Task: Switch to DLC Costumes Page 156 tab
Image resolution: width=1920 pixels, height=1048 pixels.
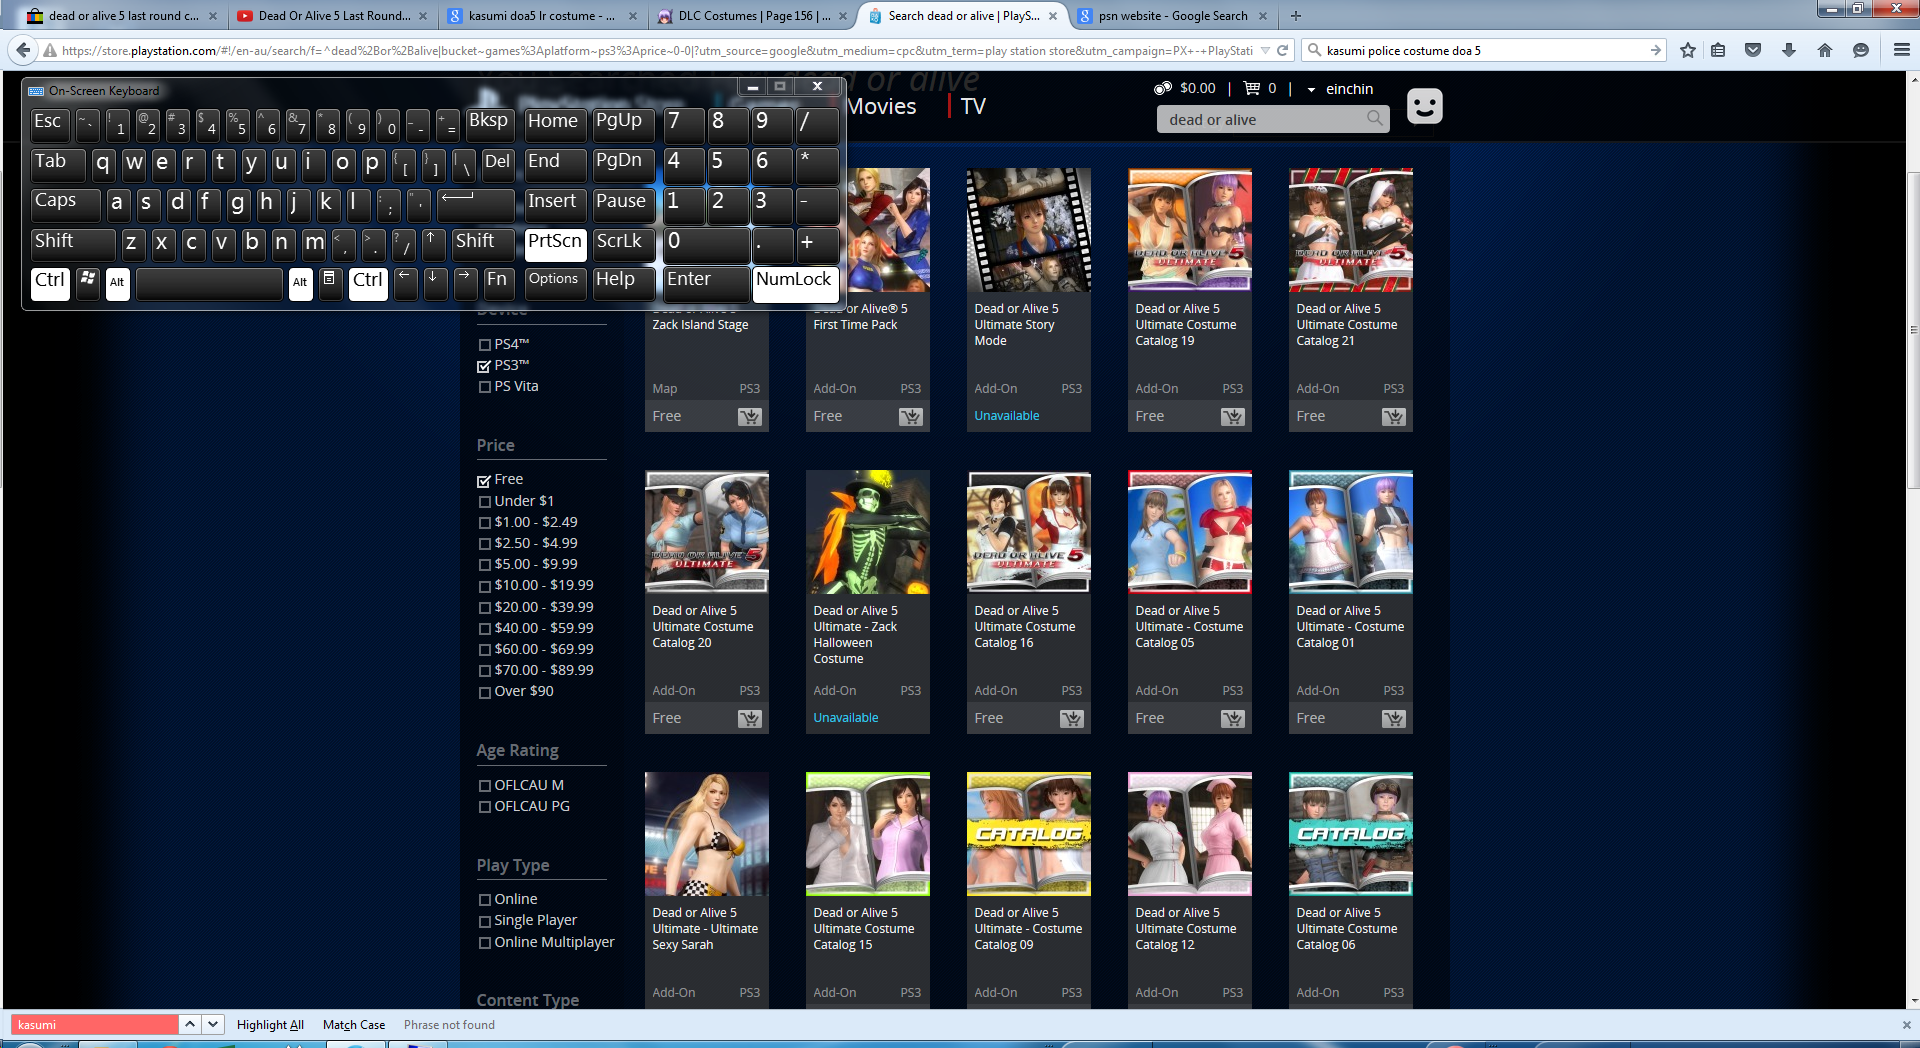Action: tap(753, 16)
